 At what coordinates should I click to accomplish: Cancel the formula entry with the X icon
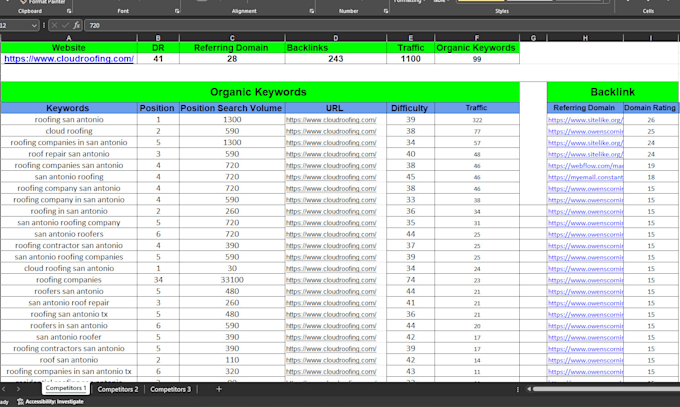pos(54,26)
